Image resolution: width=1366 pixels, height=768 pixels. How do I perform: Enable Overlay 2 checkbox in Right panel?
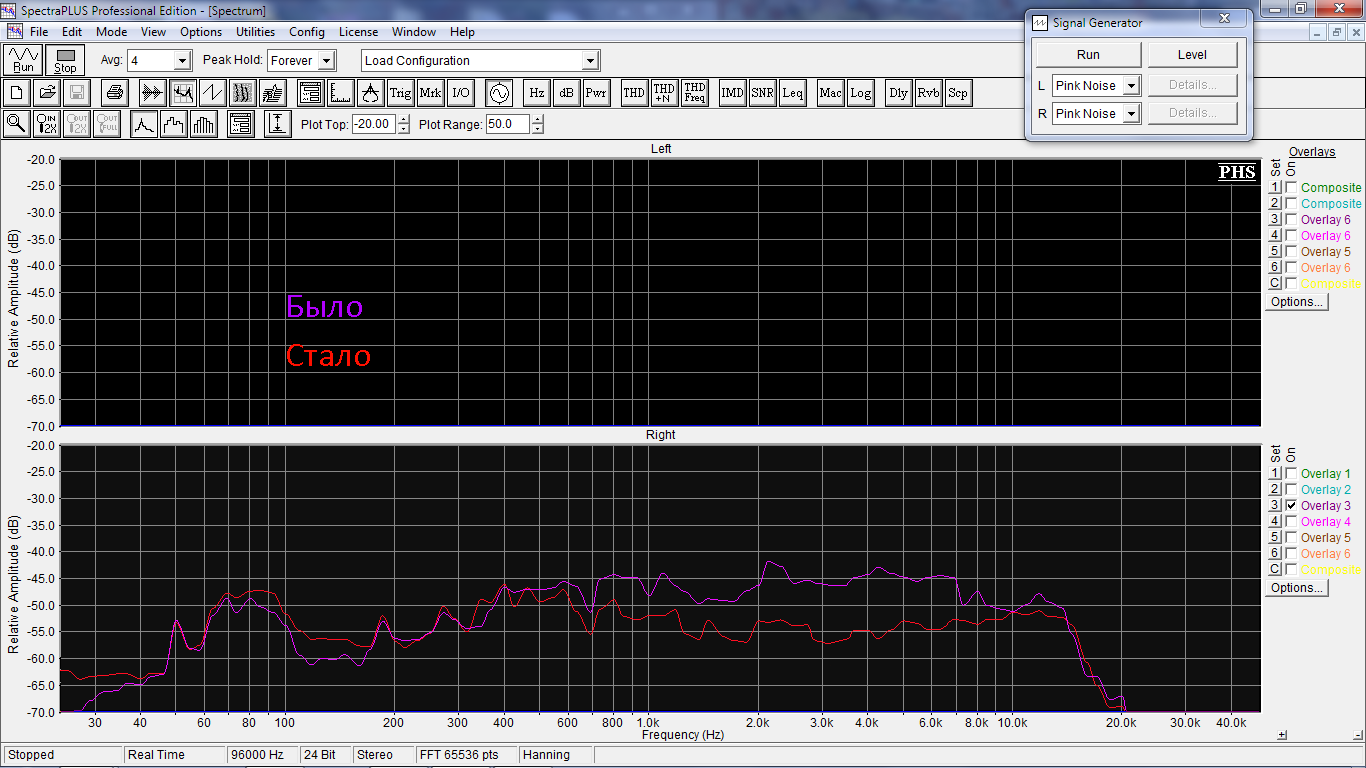[1291, 490]
